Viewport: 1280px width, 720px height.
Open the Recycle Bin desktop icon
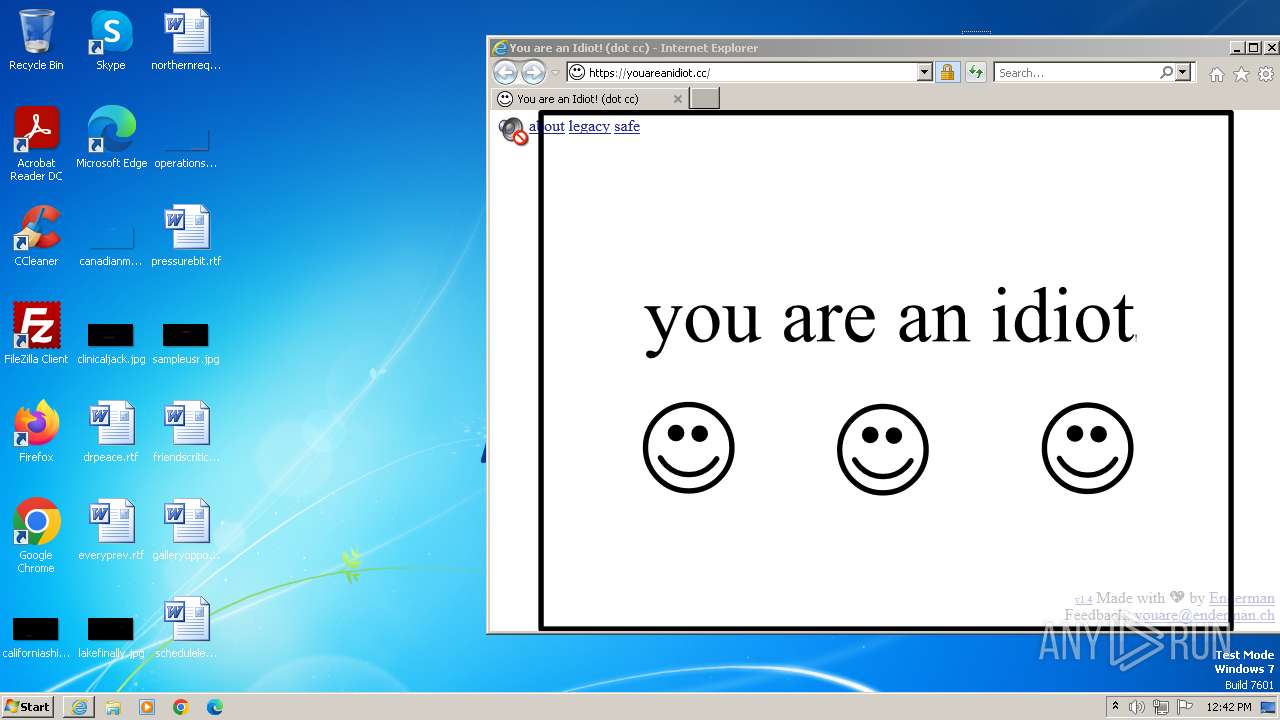(36, 40)
